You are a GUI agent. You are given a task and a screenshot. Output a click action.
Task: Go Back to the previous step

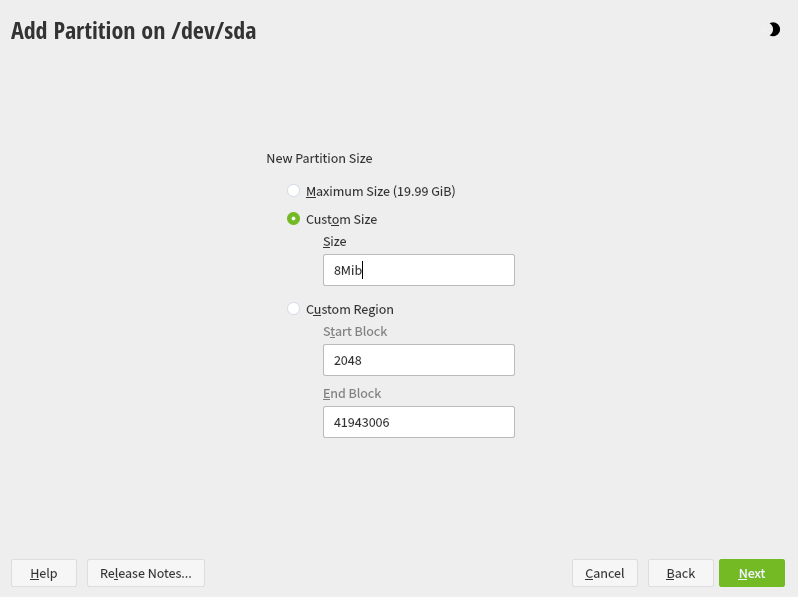680,573
